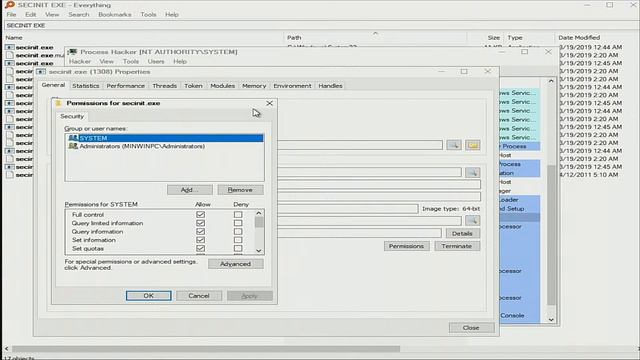Click magnifier icon beside command line field

[x=472, y=173]
